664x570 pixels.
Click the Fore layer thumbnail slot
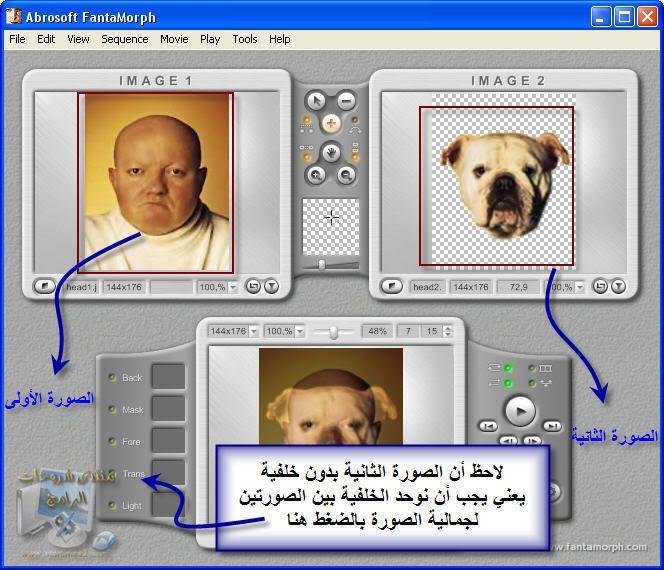168,440
